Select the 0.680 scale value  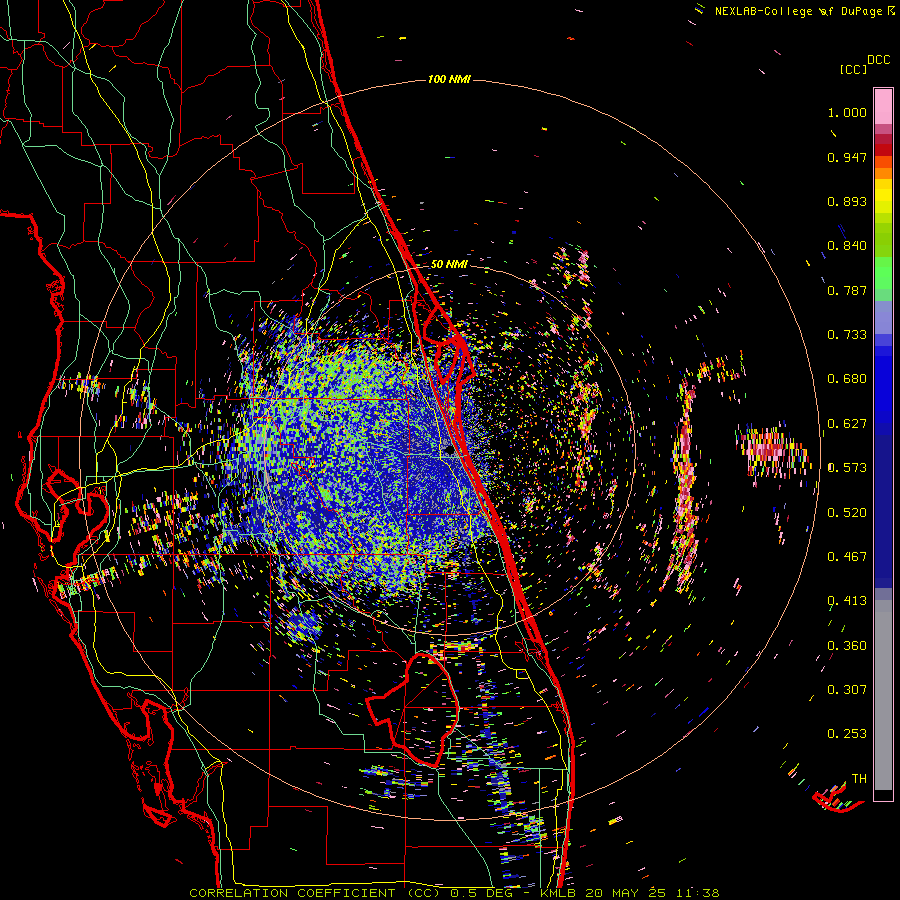coord(847,379)
